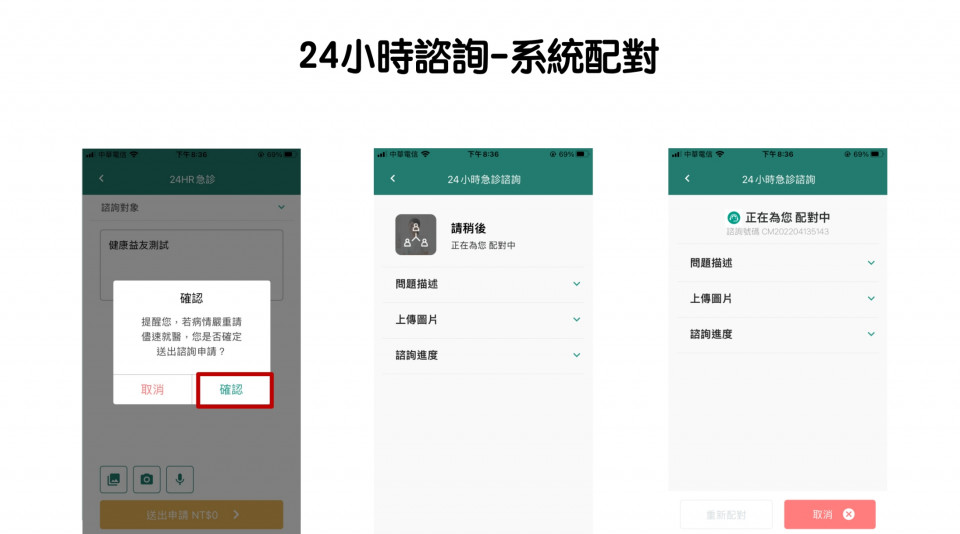The image size is (960, 534).
Task: Dismiss dialog using 取消 in popup
Action: click(x=153, y=389)
